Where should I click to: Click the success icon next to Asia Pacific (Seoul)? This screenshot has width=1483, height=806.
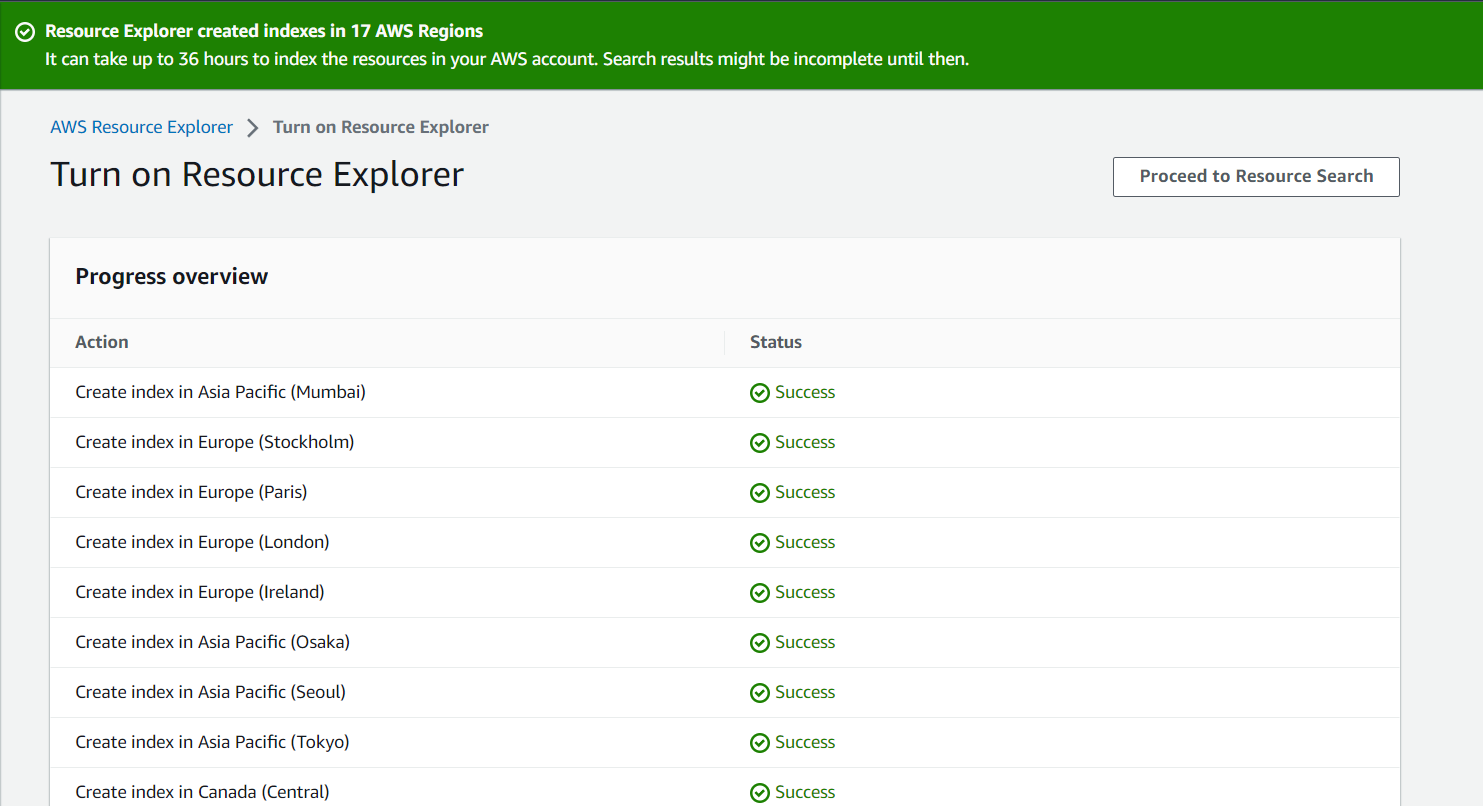760,692
